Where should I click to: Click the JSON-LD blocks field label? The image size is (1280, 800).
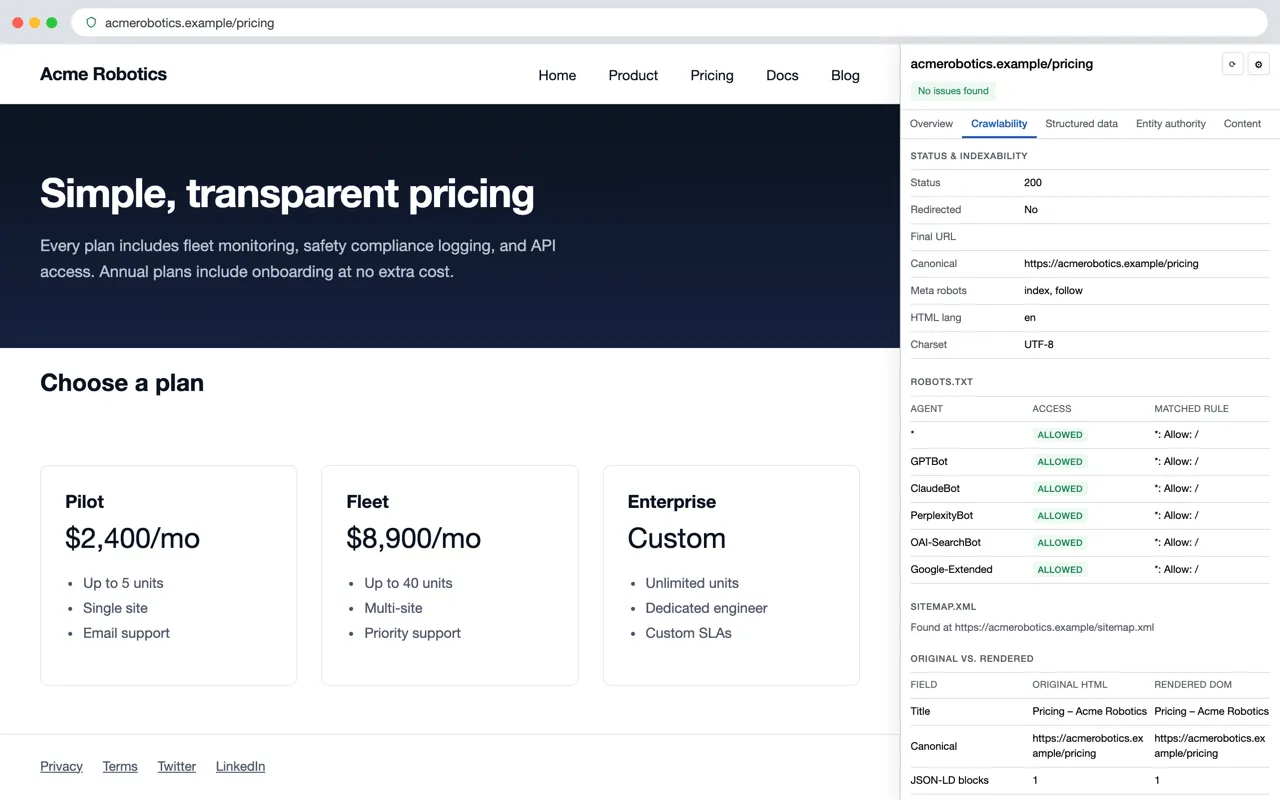pos(949,780)
